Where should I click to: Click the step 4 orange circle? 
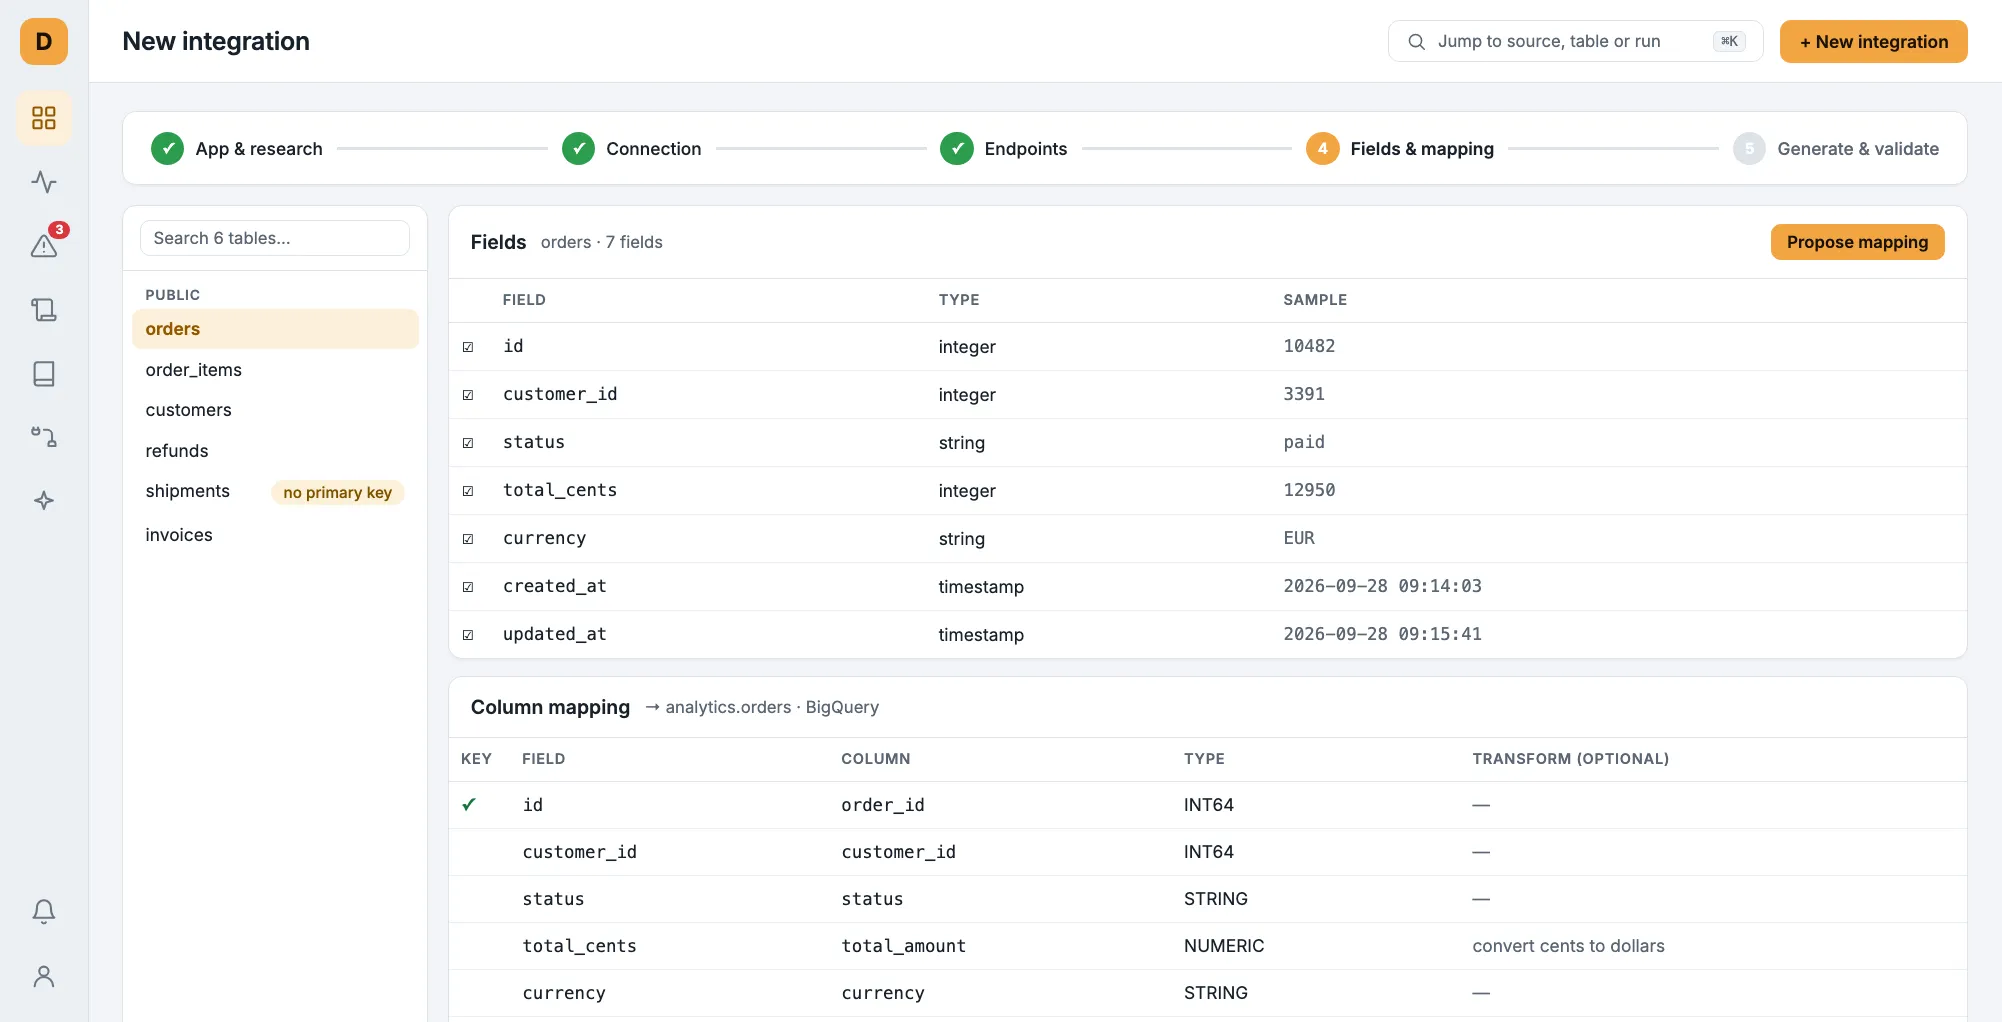(1322, 149)
